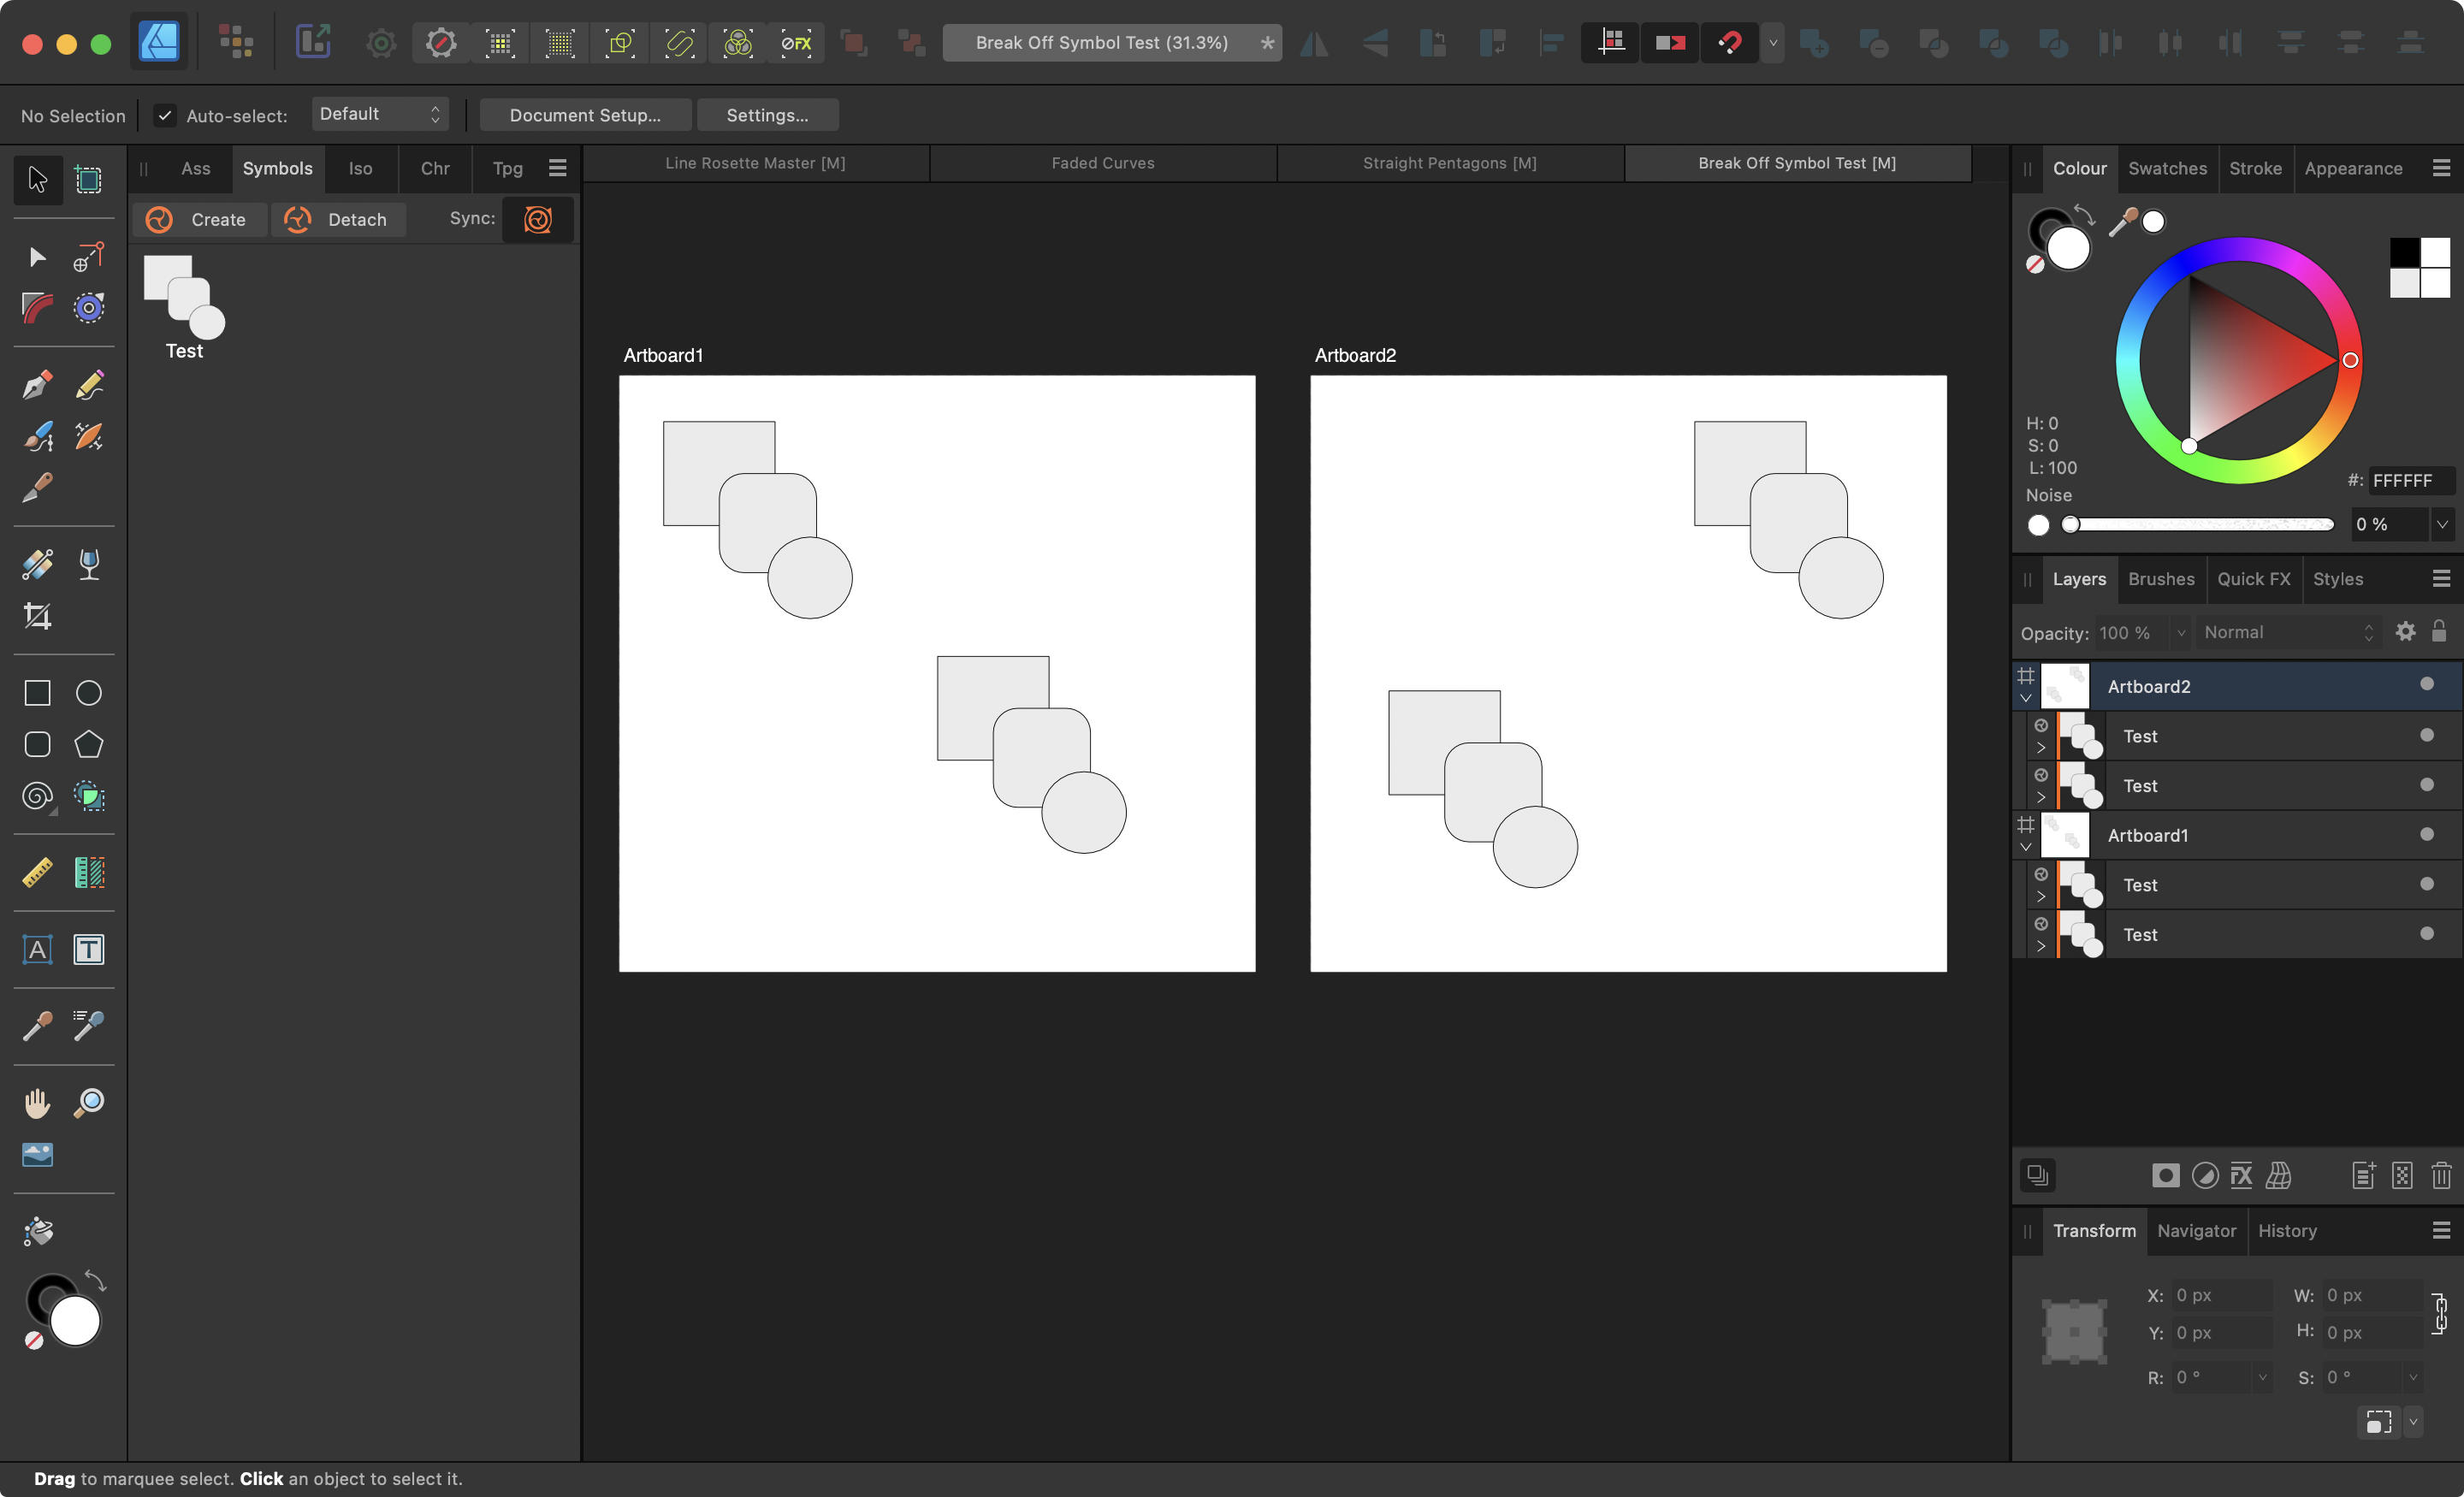
Task: Select the Ellipse tool
Action: pyautogui.click(x=89, y=693)
